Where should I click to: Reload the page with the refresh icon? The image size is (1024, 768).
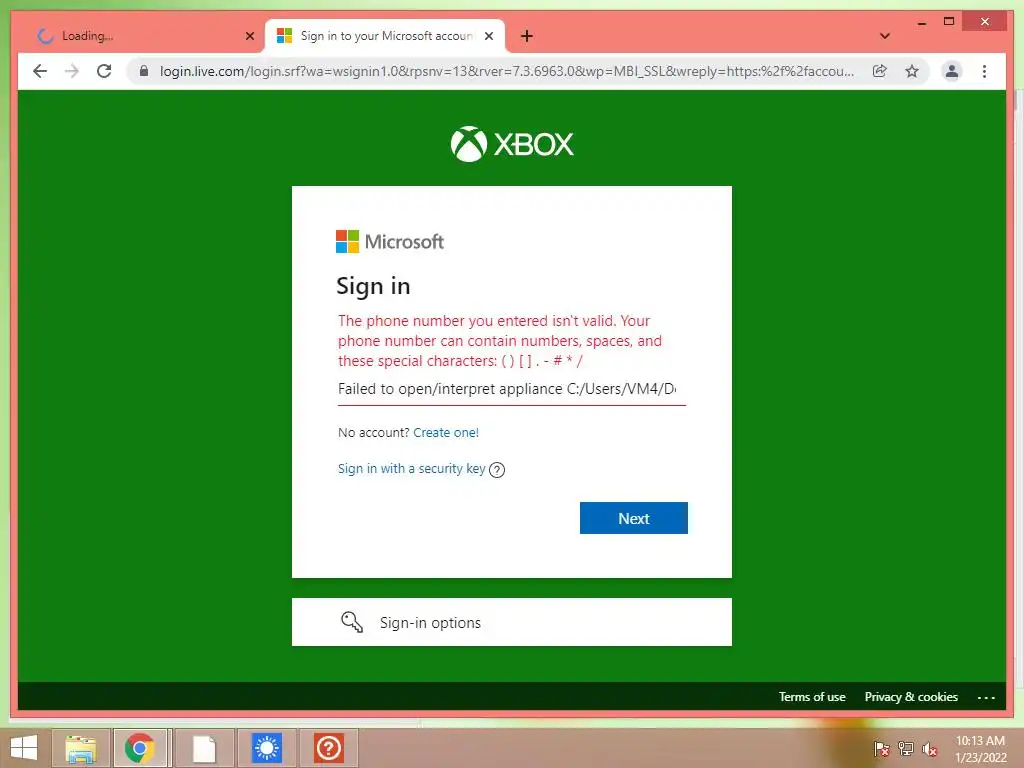click(104, 71)
